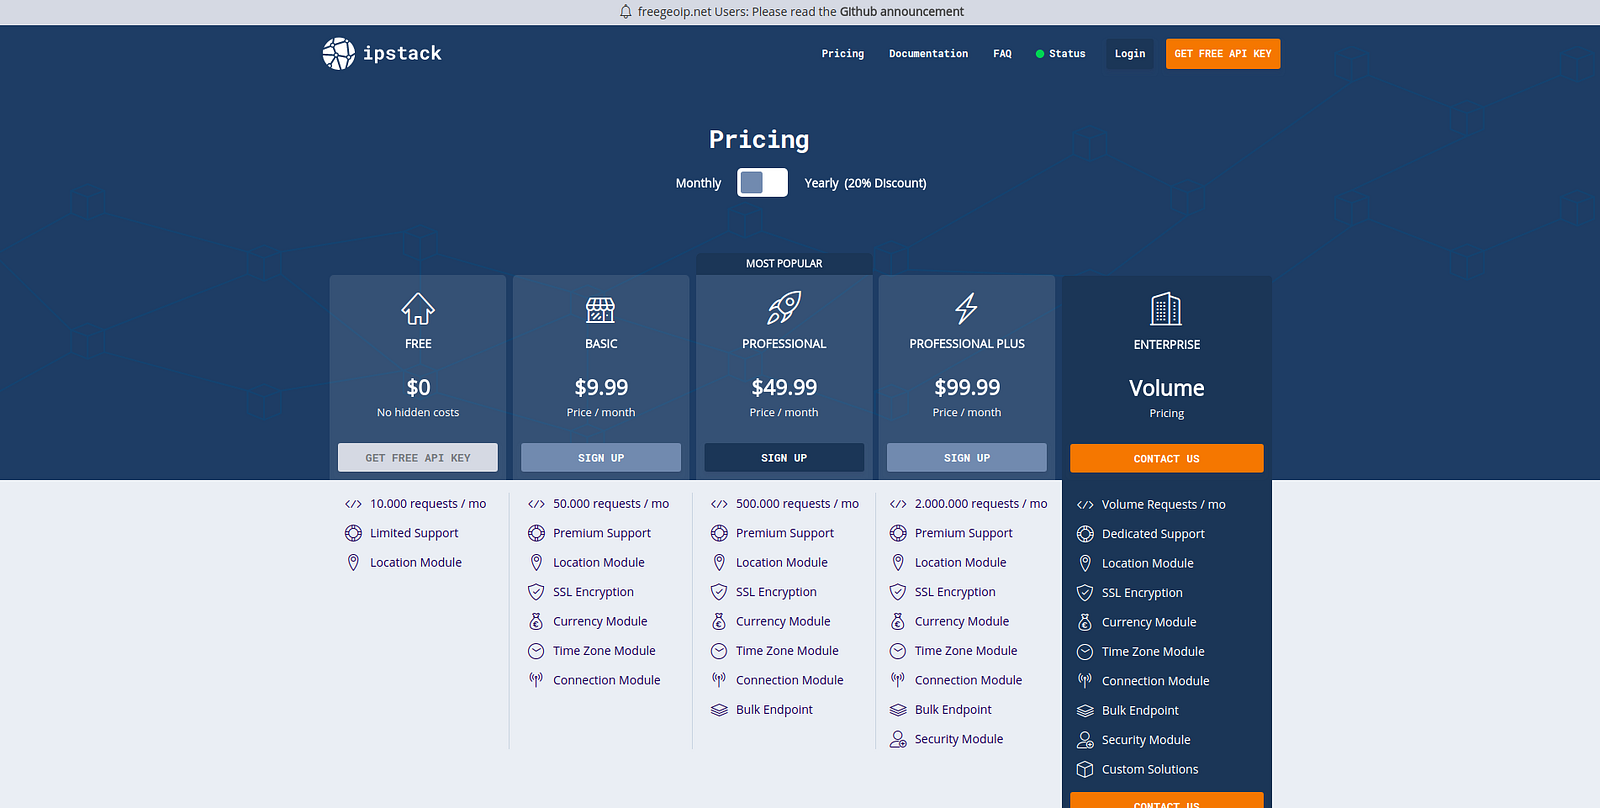Select the Monthly billing label
The image size is (1600, 808).
pos(698,183)
